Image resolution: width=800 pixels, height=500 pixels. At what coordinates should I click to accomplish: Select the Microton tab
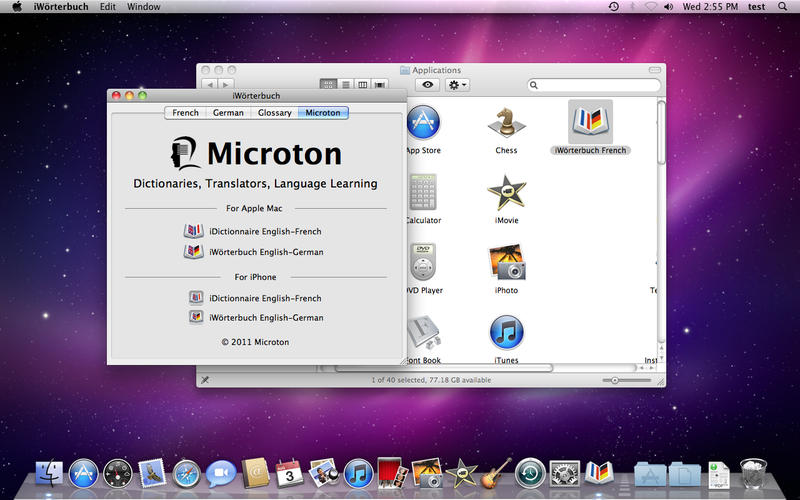(323, 113)
